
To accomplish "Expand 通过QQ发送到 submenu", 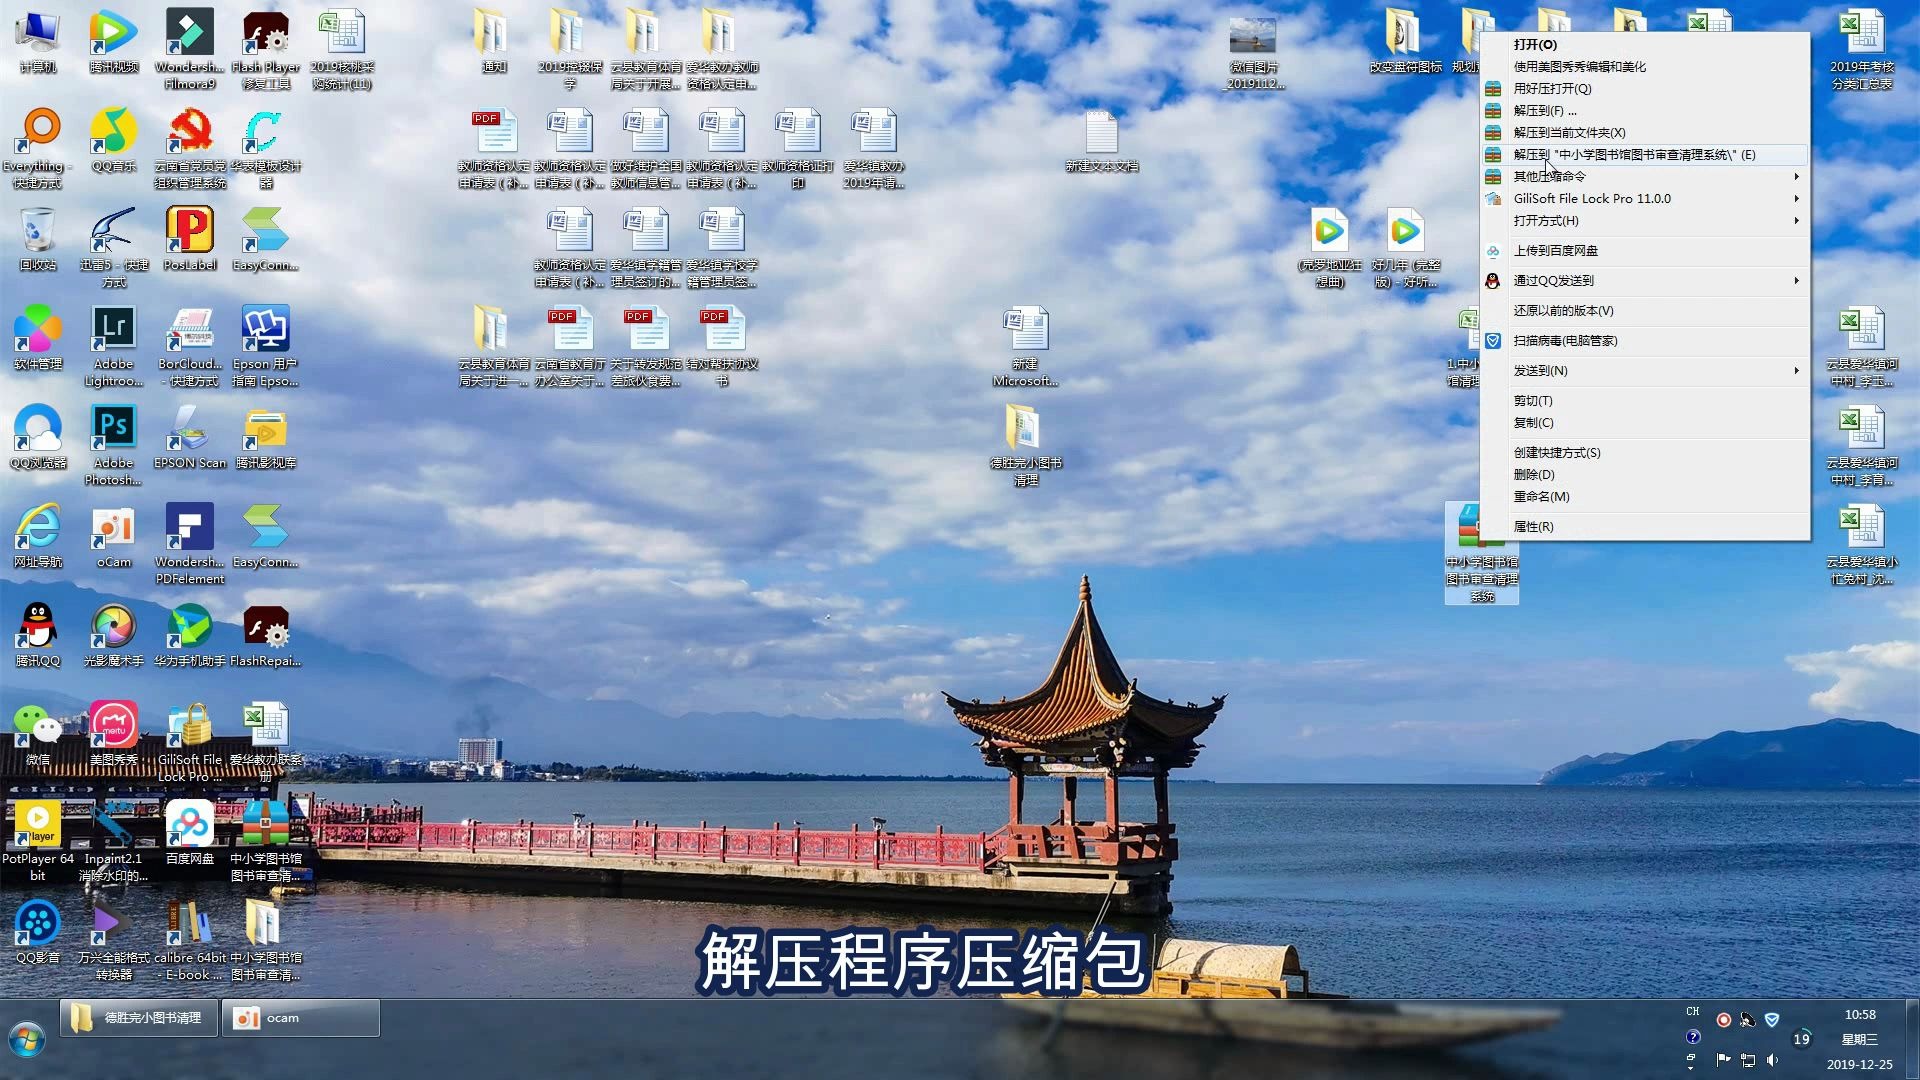I will 1645,281.
